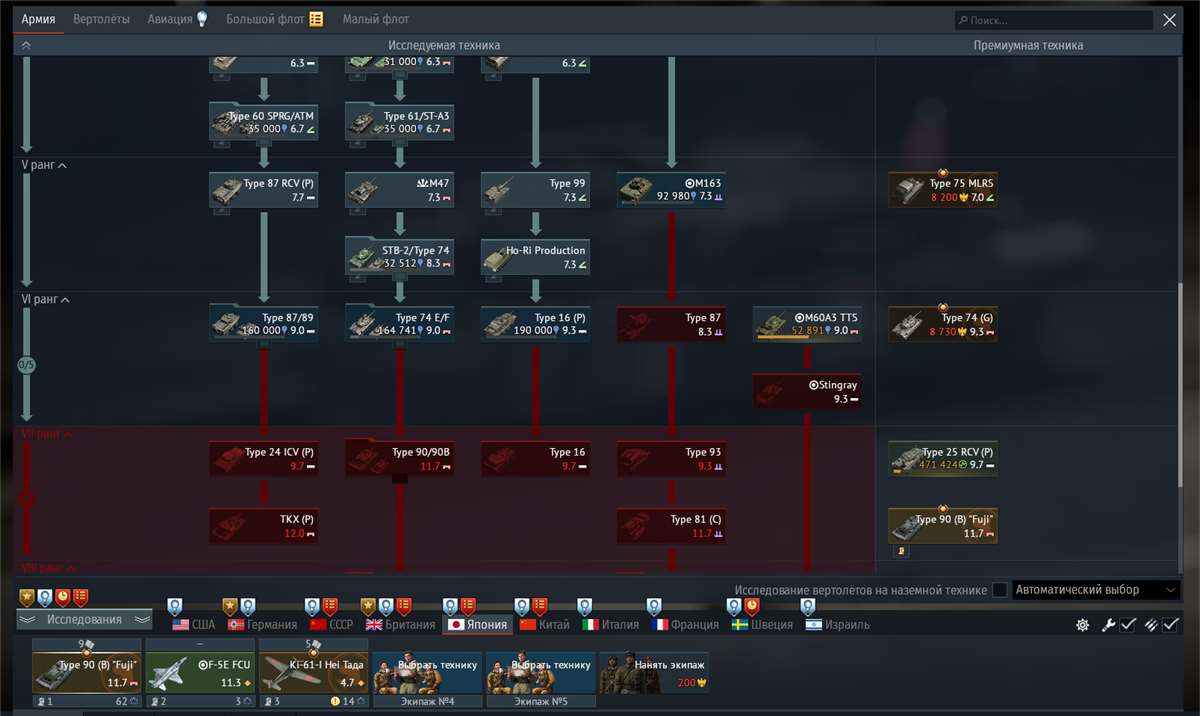Toggle the checkmark at the far bottom right

coord(1172,624)
